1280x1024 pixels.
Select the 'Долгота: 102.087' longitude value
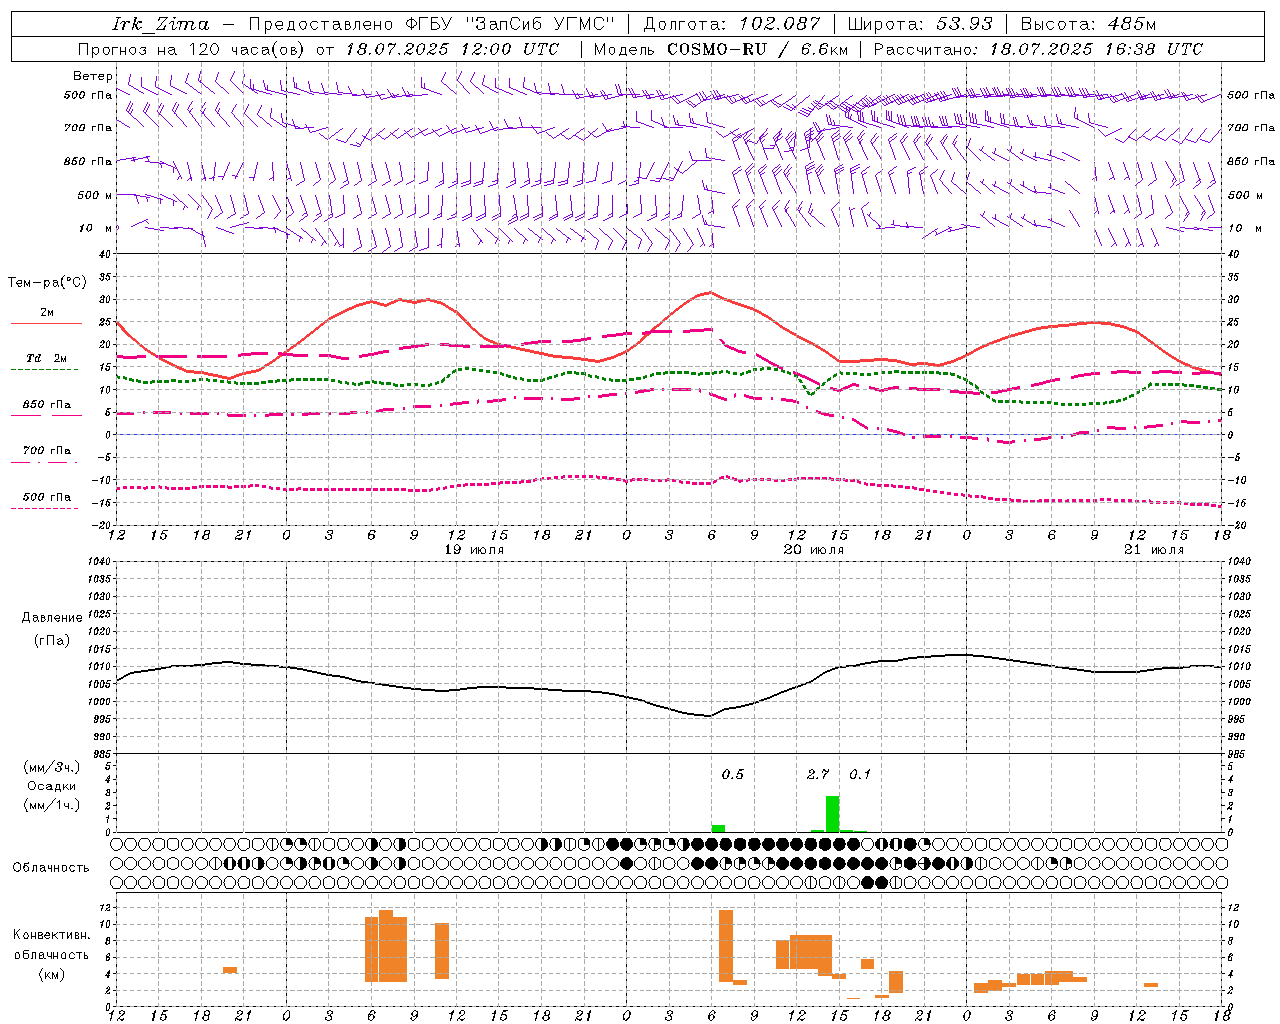(732, 24)
